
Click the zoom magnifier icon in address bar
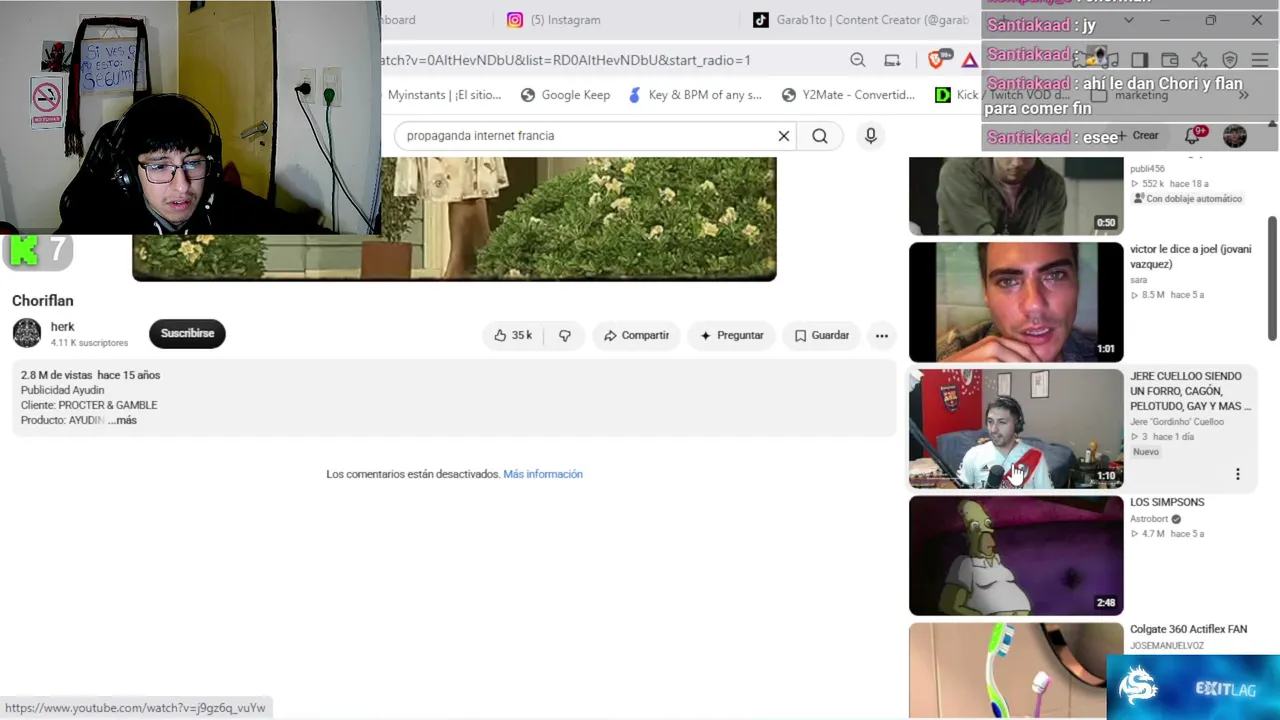click(x=857, y=60)
